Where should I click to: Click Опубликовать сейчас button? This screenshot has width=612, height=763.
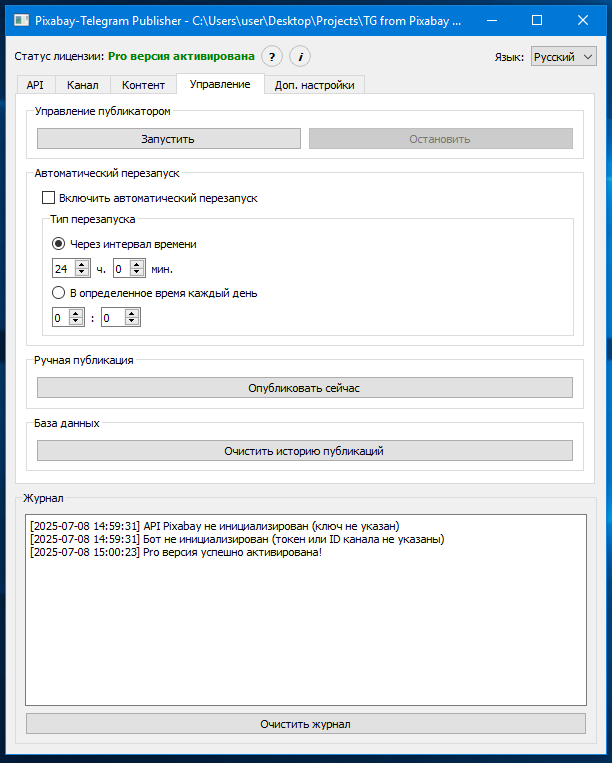(x=305, y=388)
